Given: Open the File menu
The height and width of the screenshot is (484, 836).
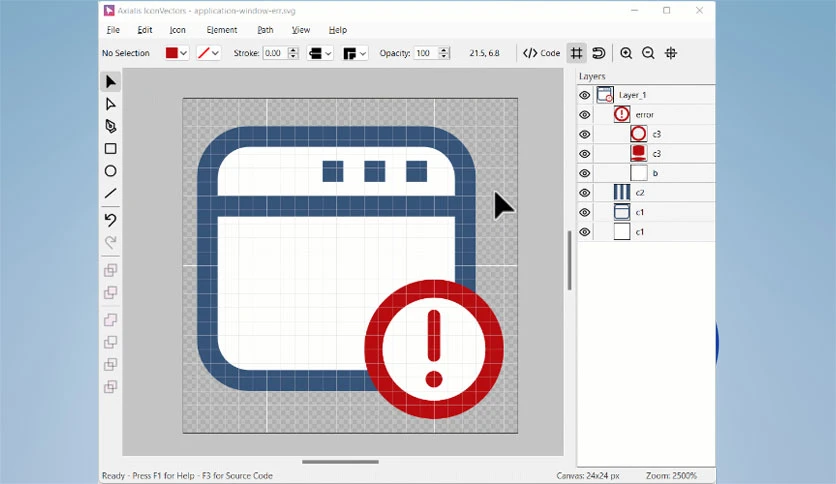Looking at the screenshot, I should (x=113, y=30).
